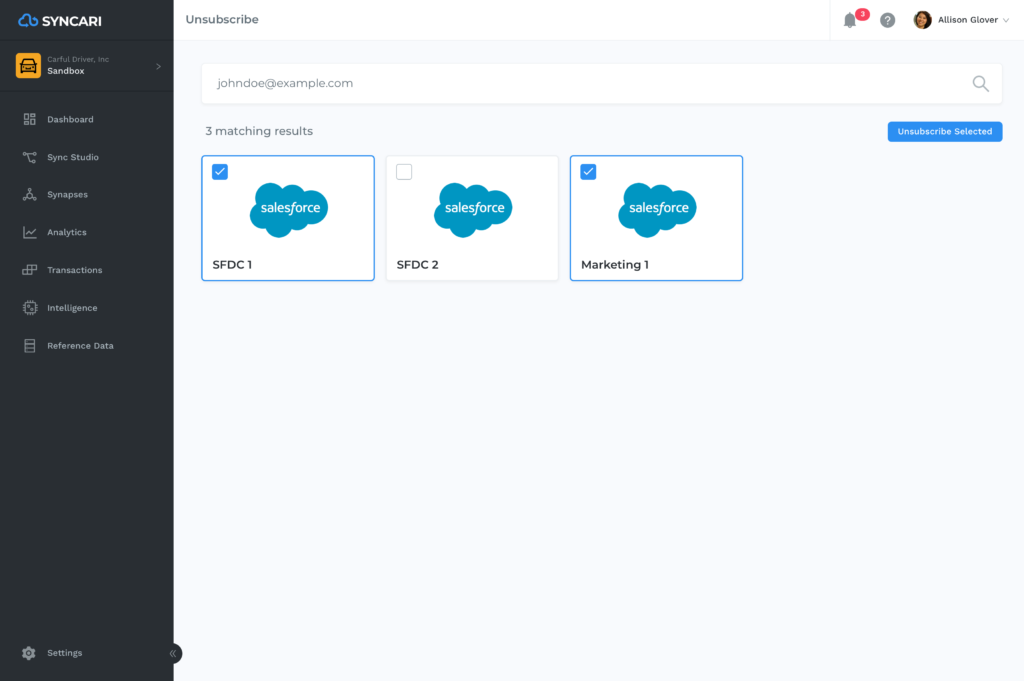1024x681 pixels.
Task: Go to Sync Studio
Action: coord(72,157)
